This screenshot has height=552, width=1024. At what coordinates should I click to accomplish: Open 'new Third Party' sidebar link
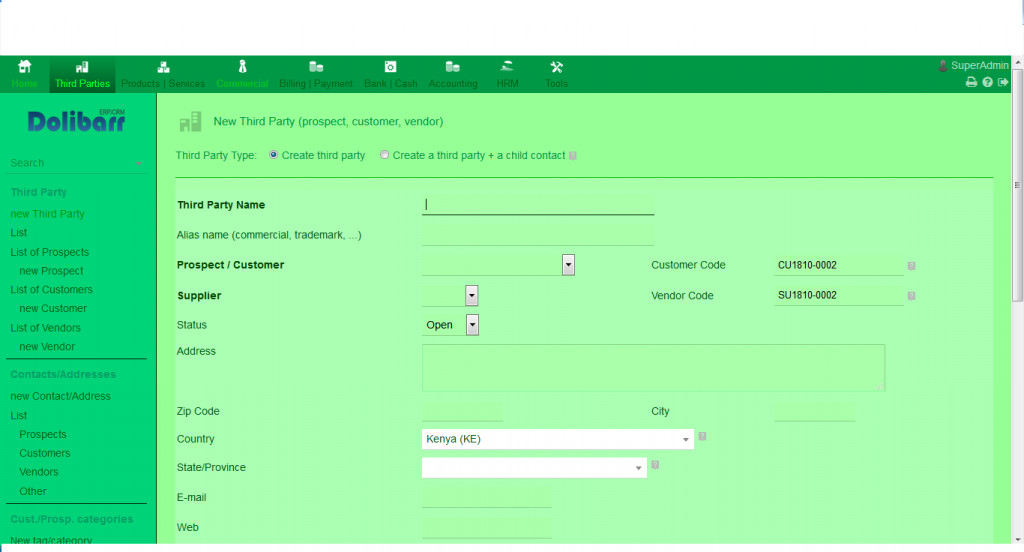point(47,214)
